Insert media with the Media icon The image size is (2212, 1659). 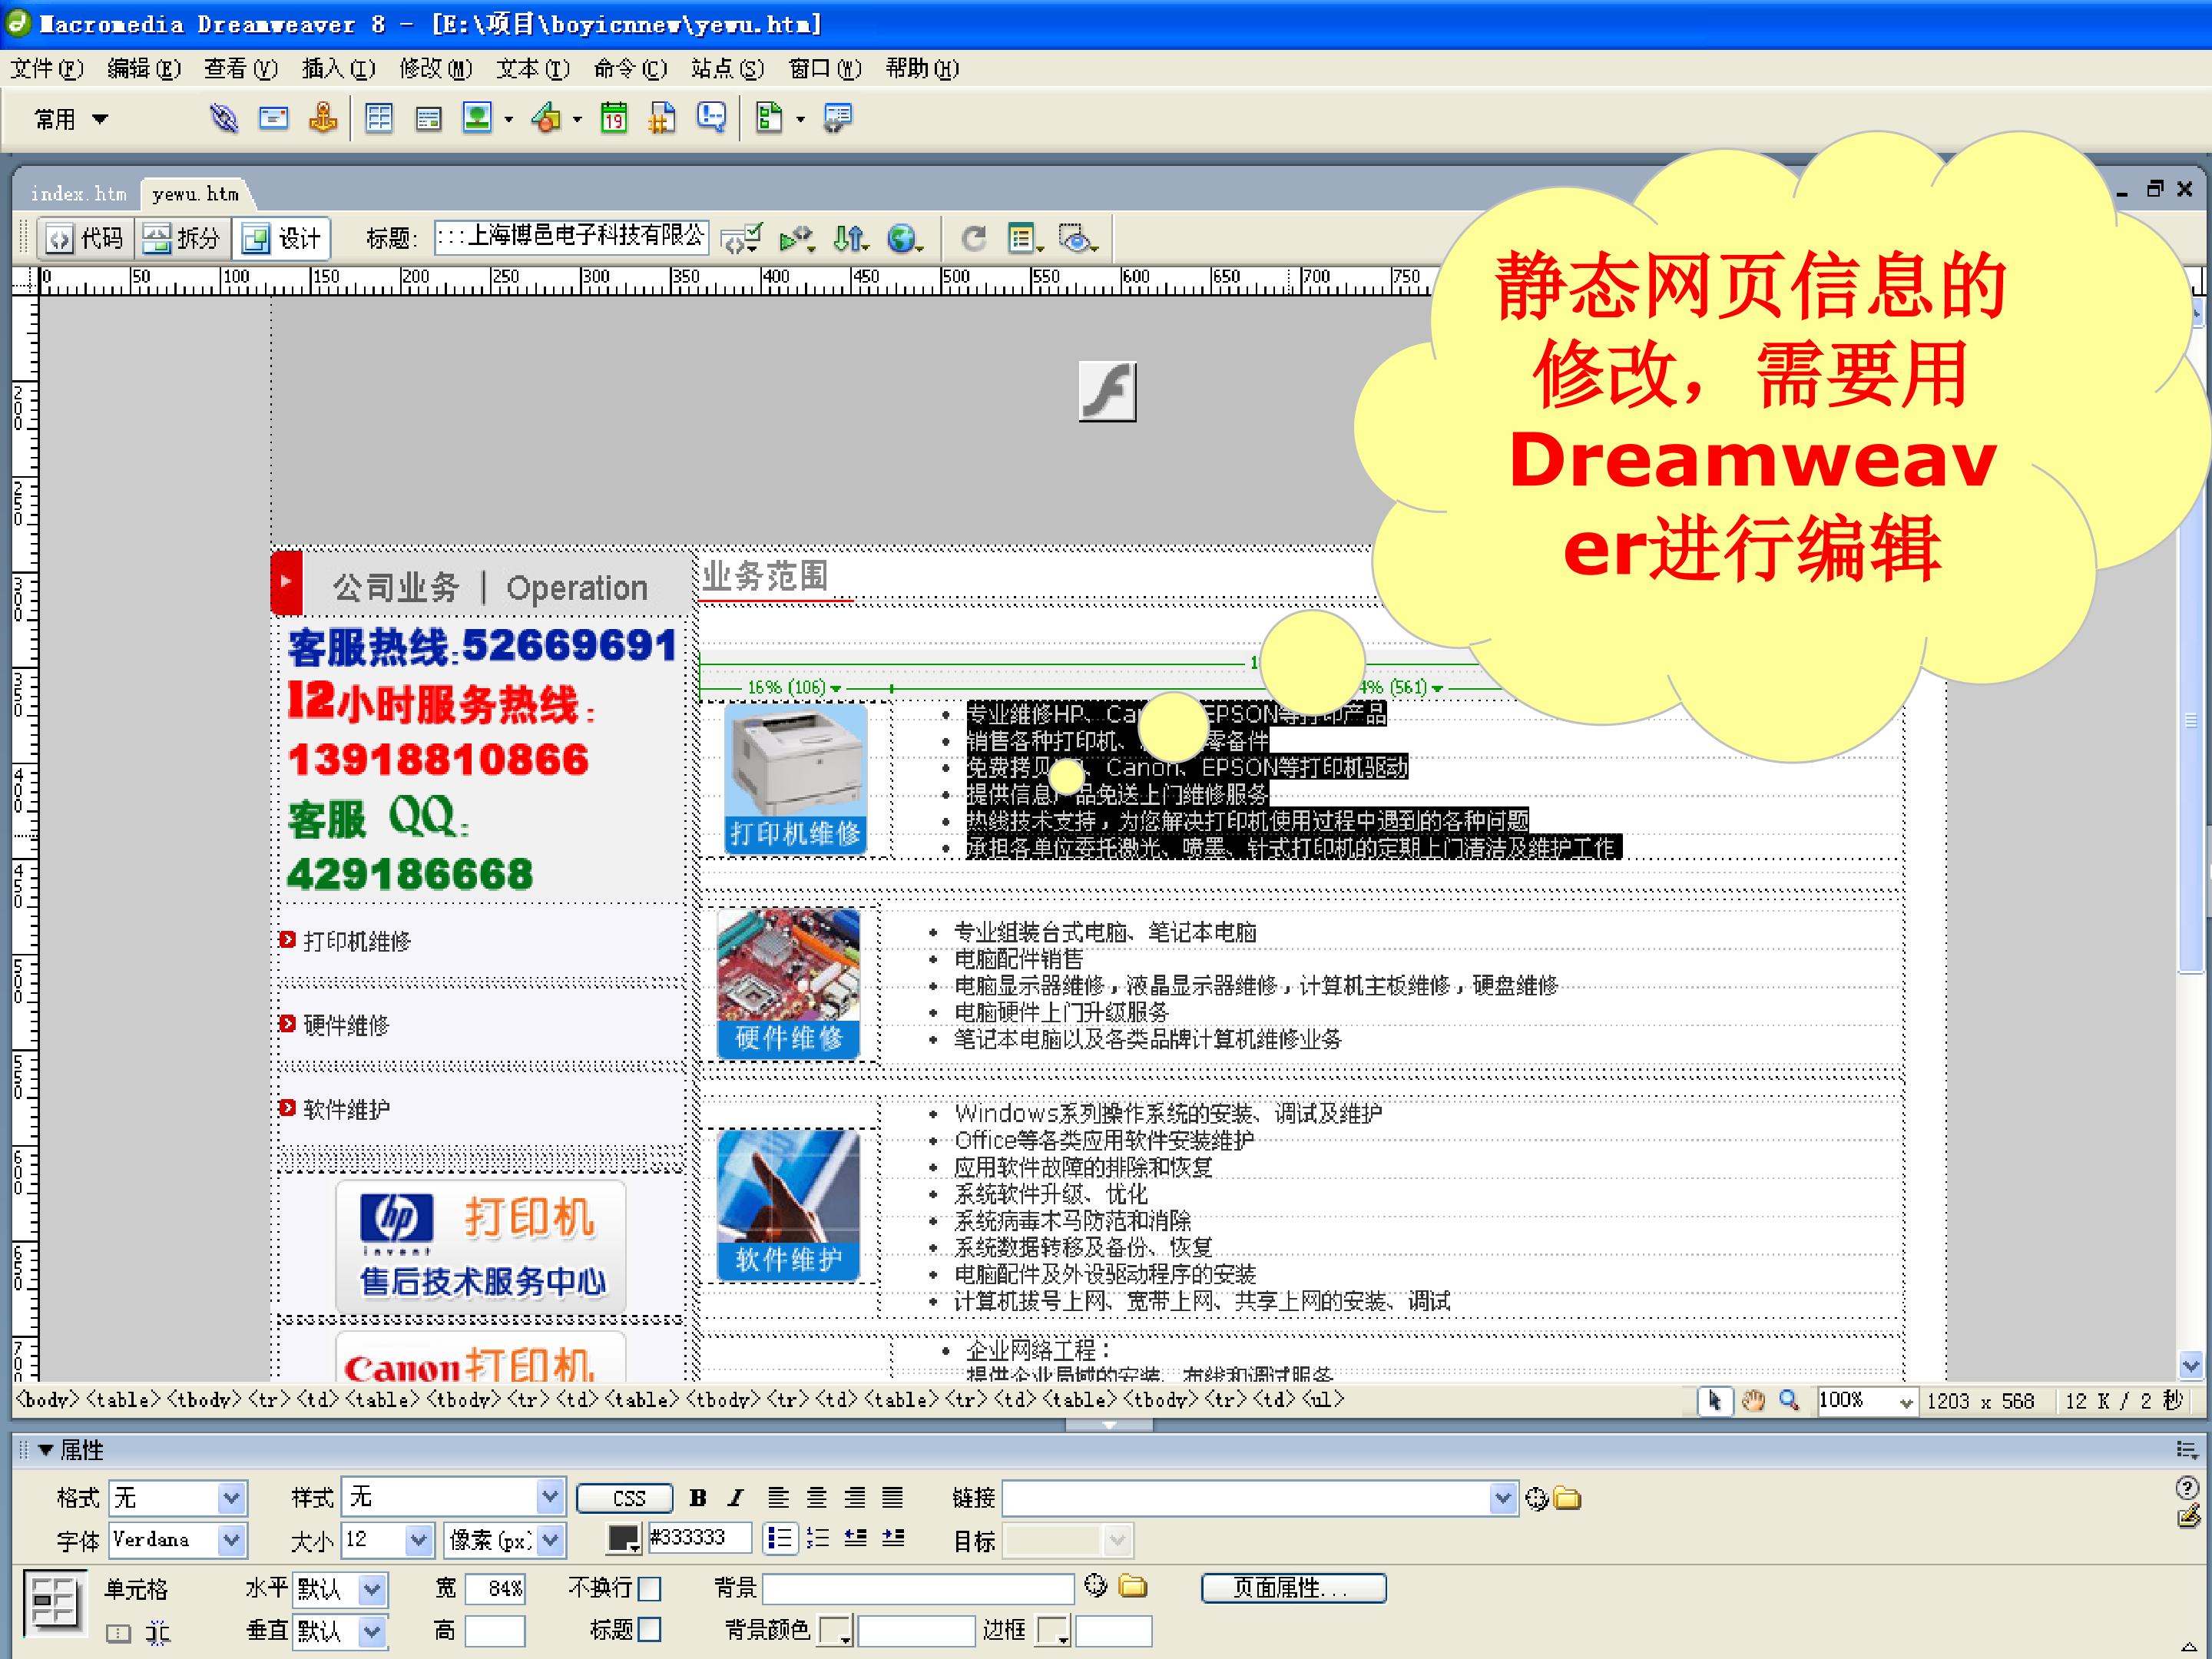(x=546, y=119)
